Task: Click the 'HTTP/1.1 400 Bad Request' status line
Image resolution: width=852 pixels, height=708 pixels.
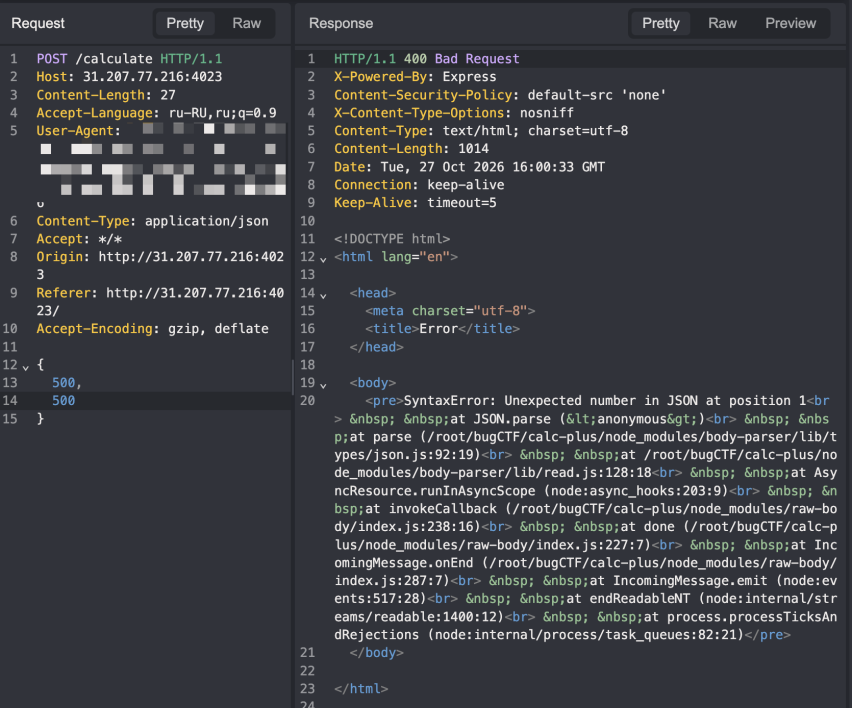Action: click(x=427, y=59)
